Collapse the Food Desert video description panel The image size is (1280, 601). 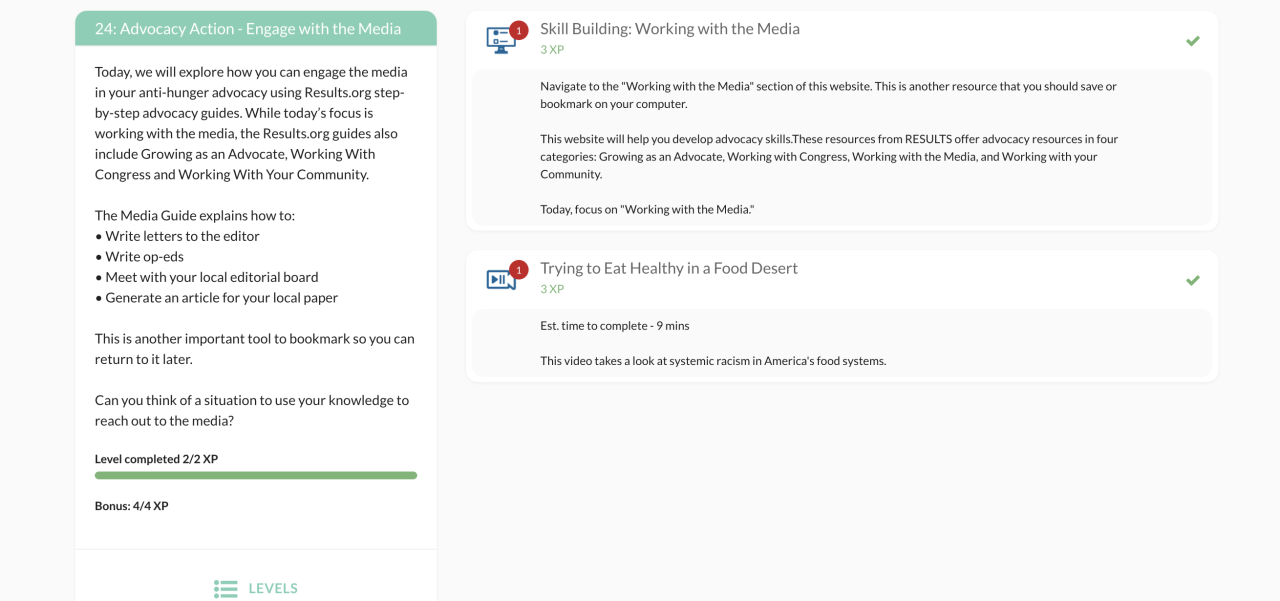click(x=840, y=343)
